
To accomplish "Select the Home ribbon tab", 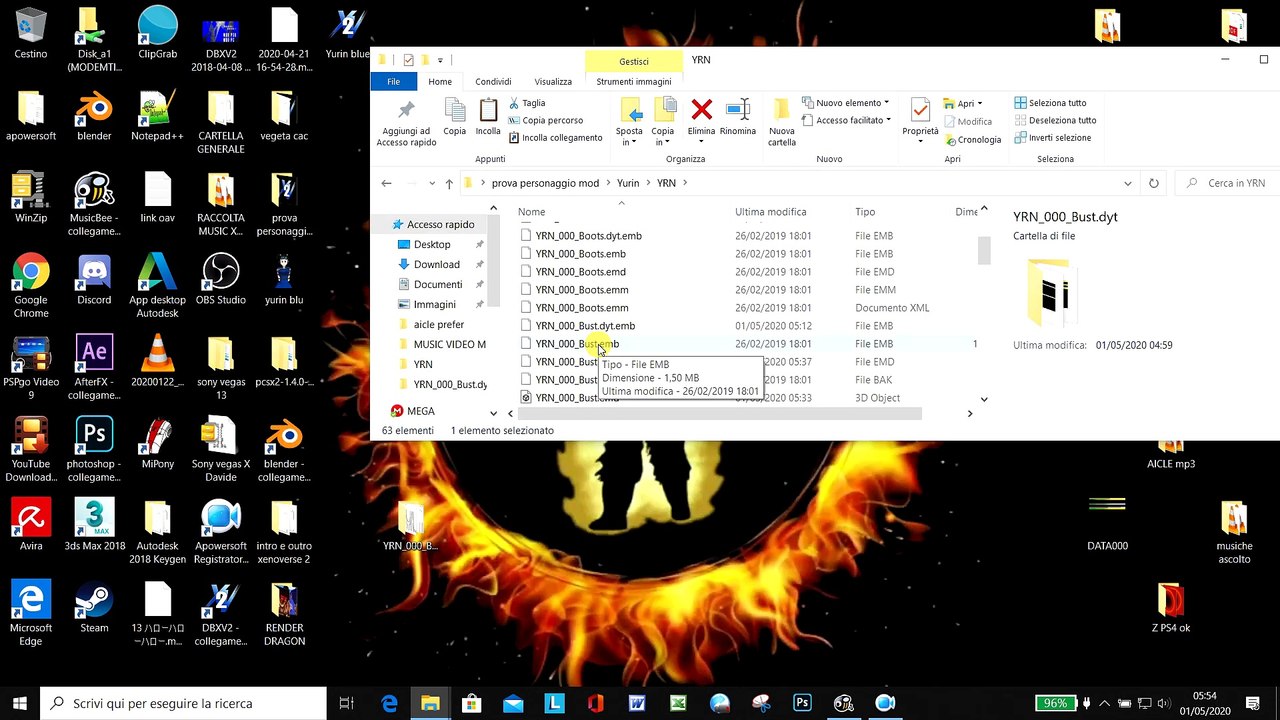I will [x=440, y=82].
